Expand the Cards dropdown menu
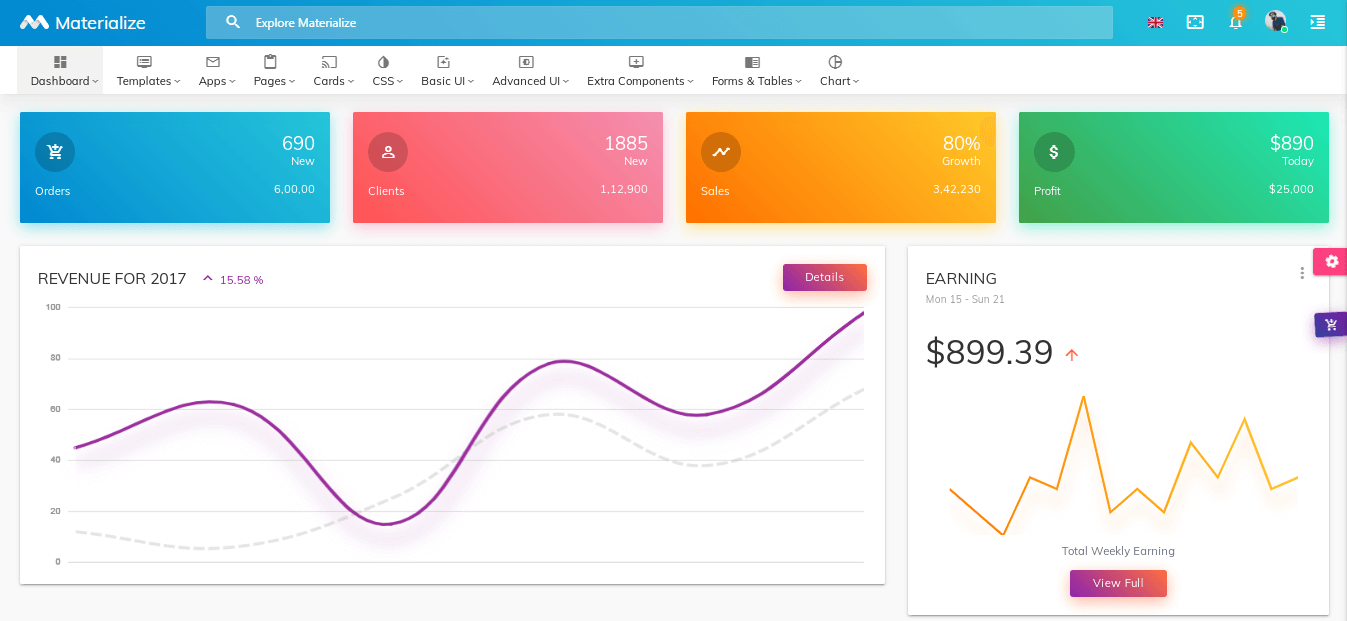Image resolution: width=1347 pixels, height=621 pixels. tap(350, 82)
